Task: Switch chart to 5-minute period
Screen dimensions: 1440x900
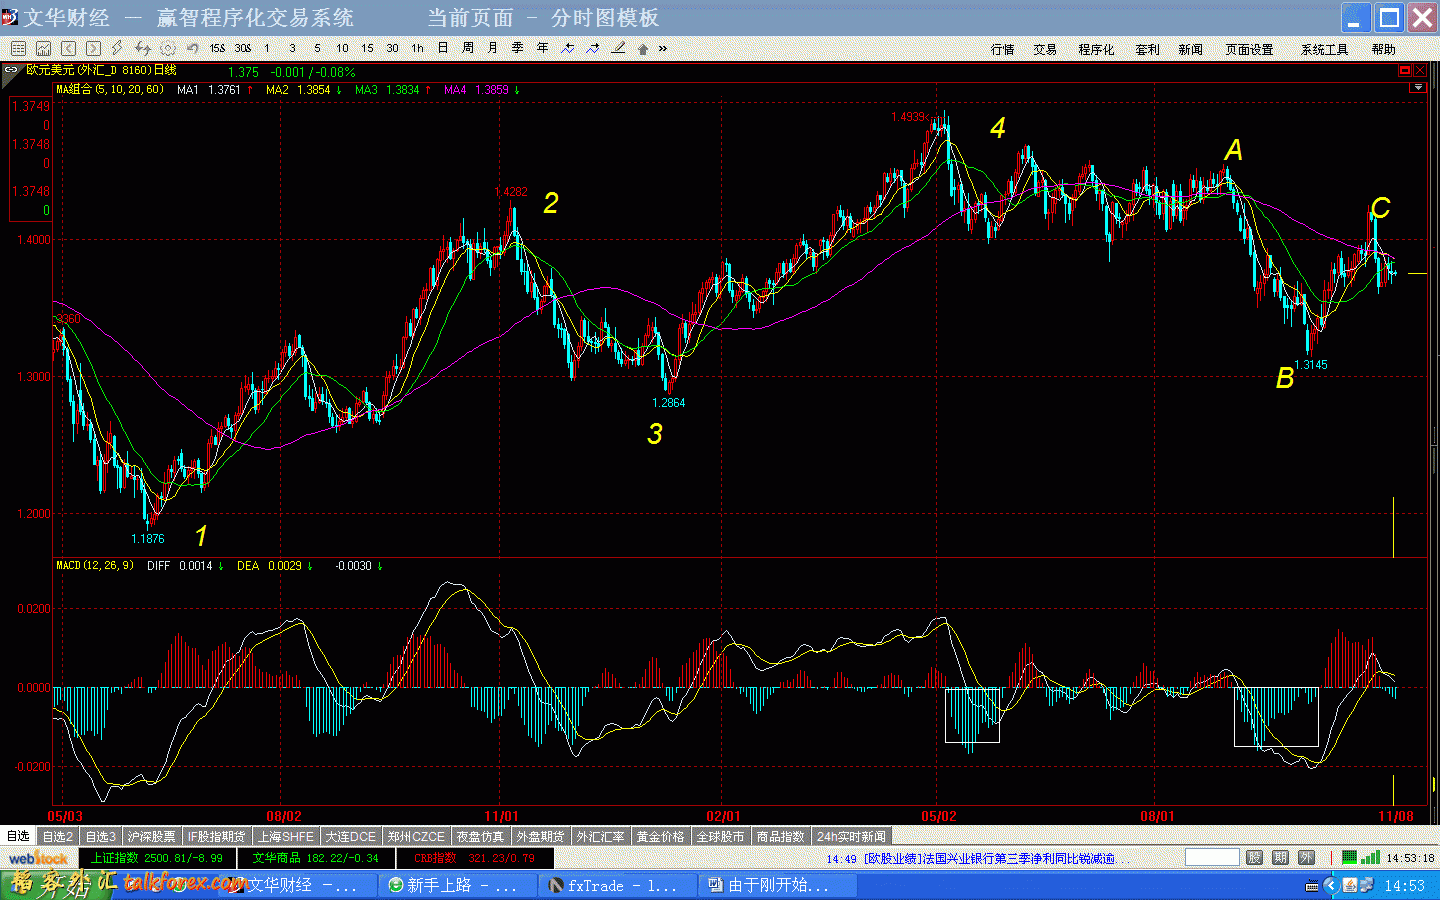Action: click(317, 48)
